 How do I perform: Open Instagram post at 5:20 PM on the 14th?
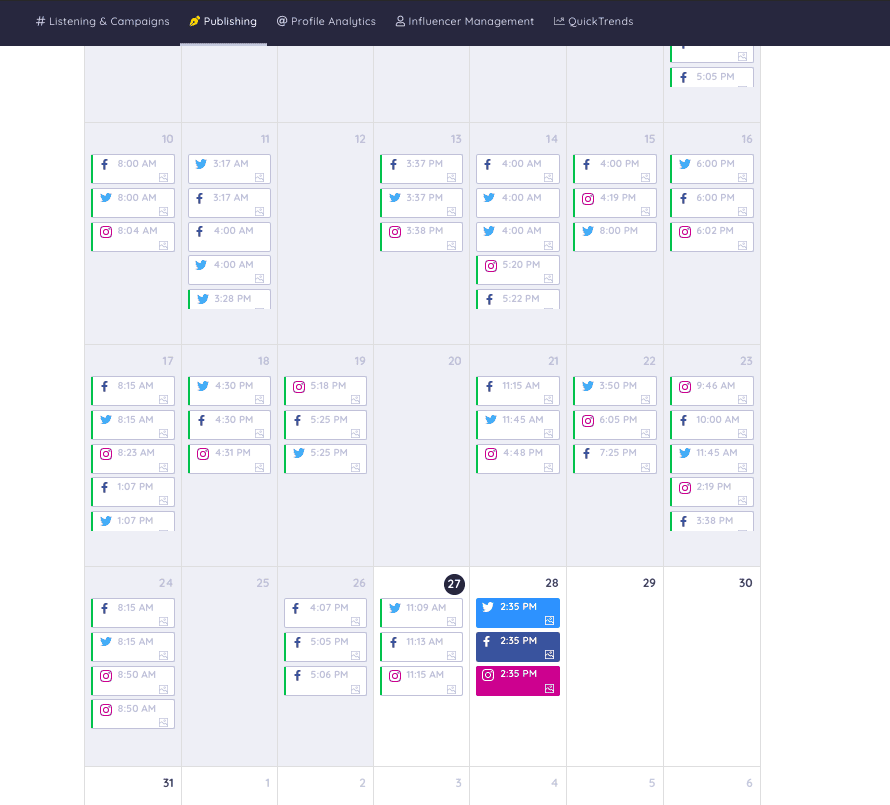518,270
